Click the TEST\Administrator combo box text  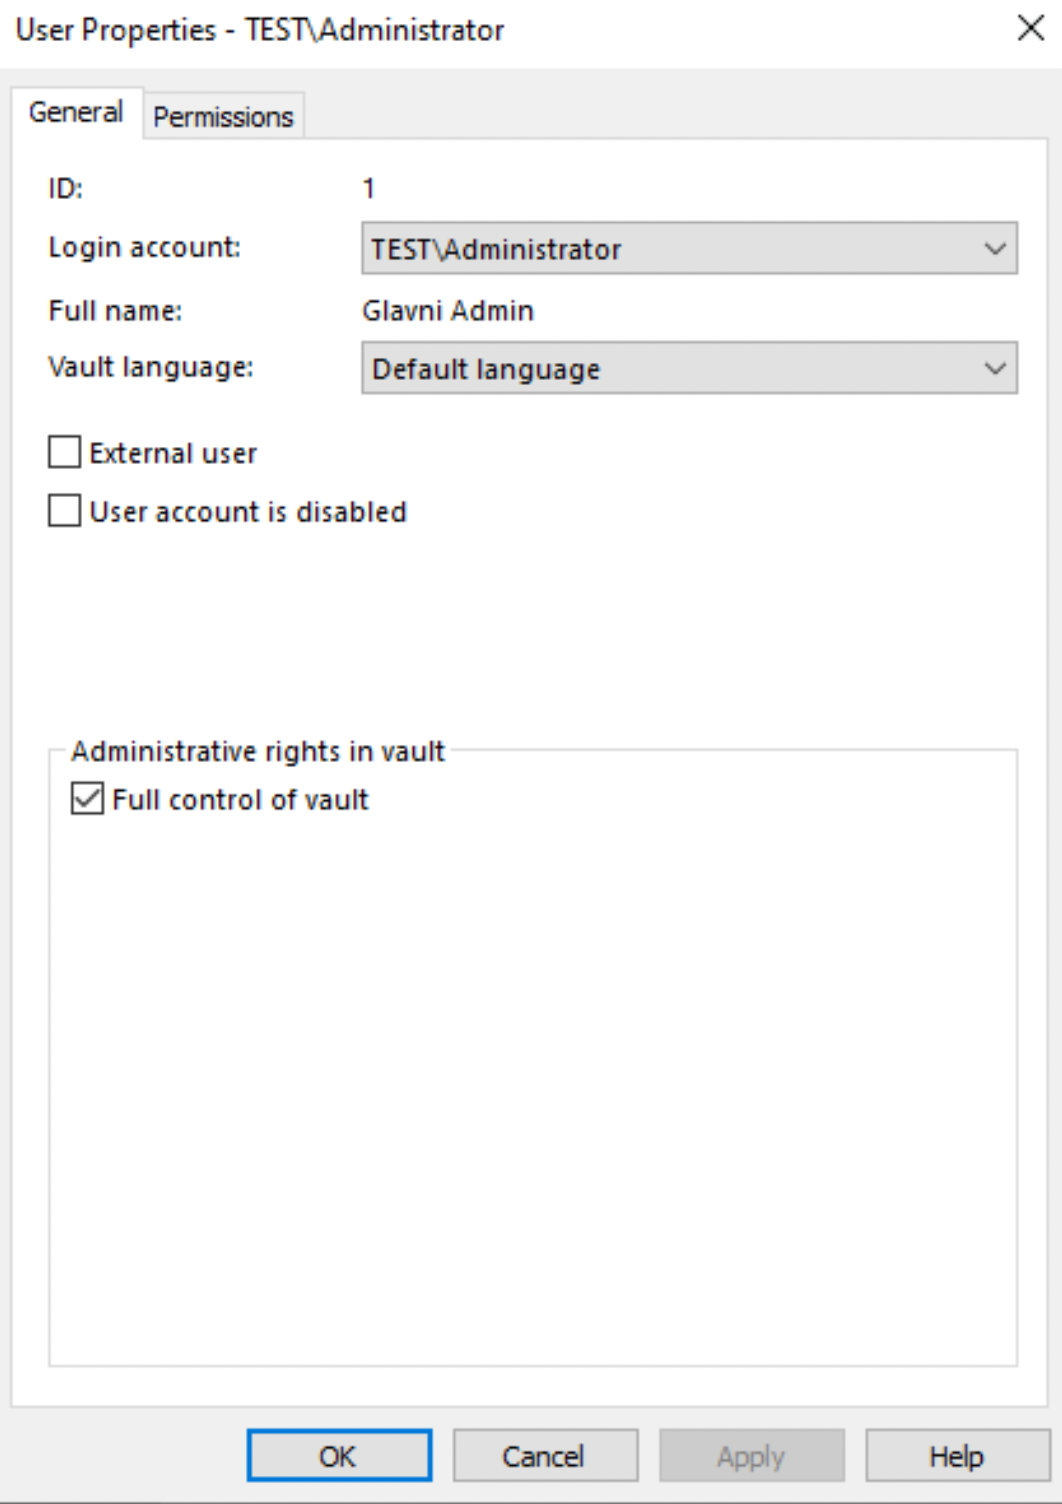(496, 249)
